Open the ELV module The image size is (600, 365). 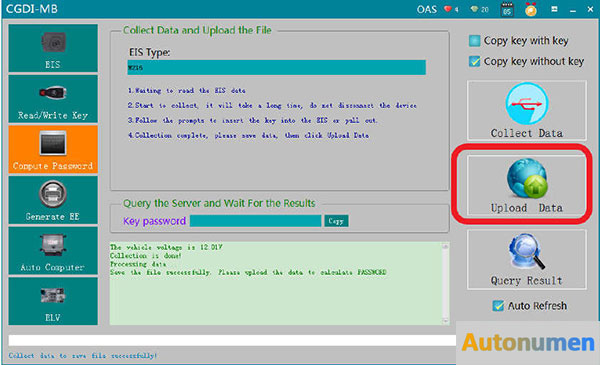pyautogui.click(x=53, y=301)
